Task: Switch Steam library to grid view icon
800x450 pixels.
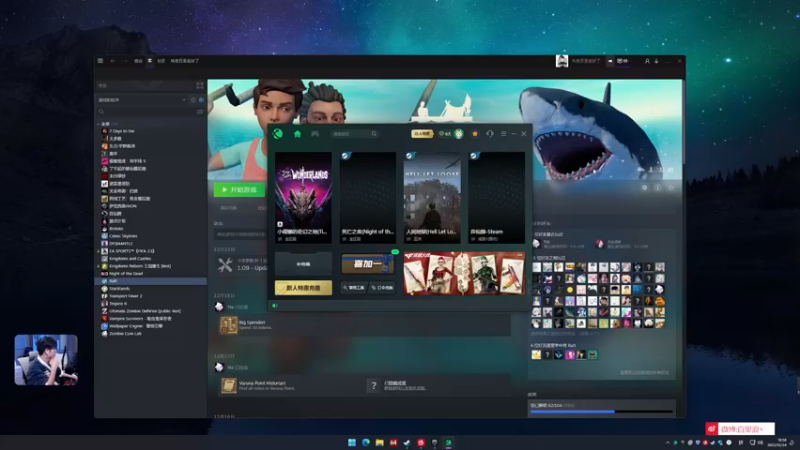Action: point(199,85)
